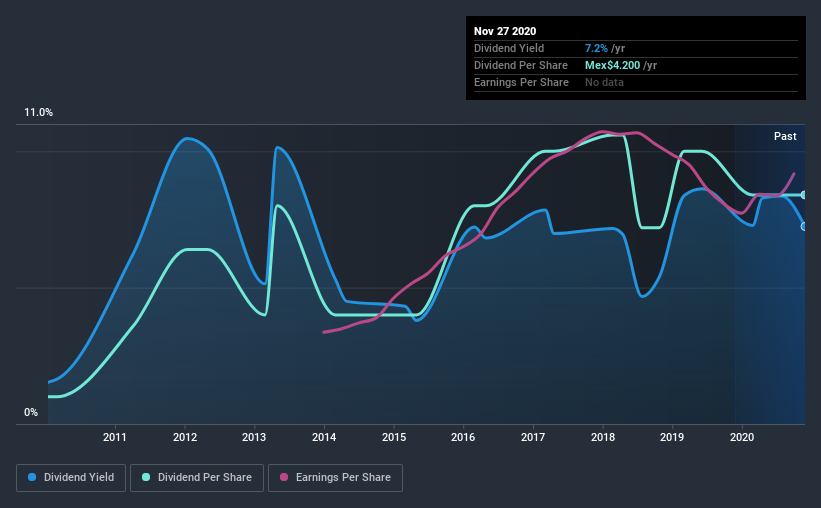Click the 2017 x-axis label
The image size is (821, 508).
[533, 437]
